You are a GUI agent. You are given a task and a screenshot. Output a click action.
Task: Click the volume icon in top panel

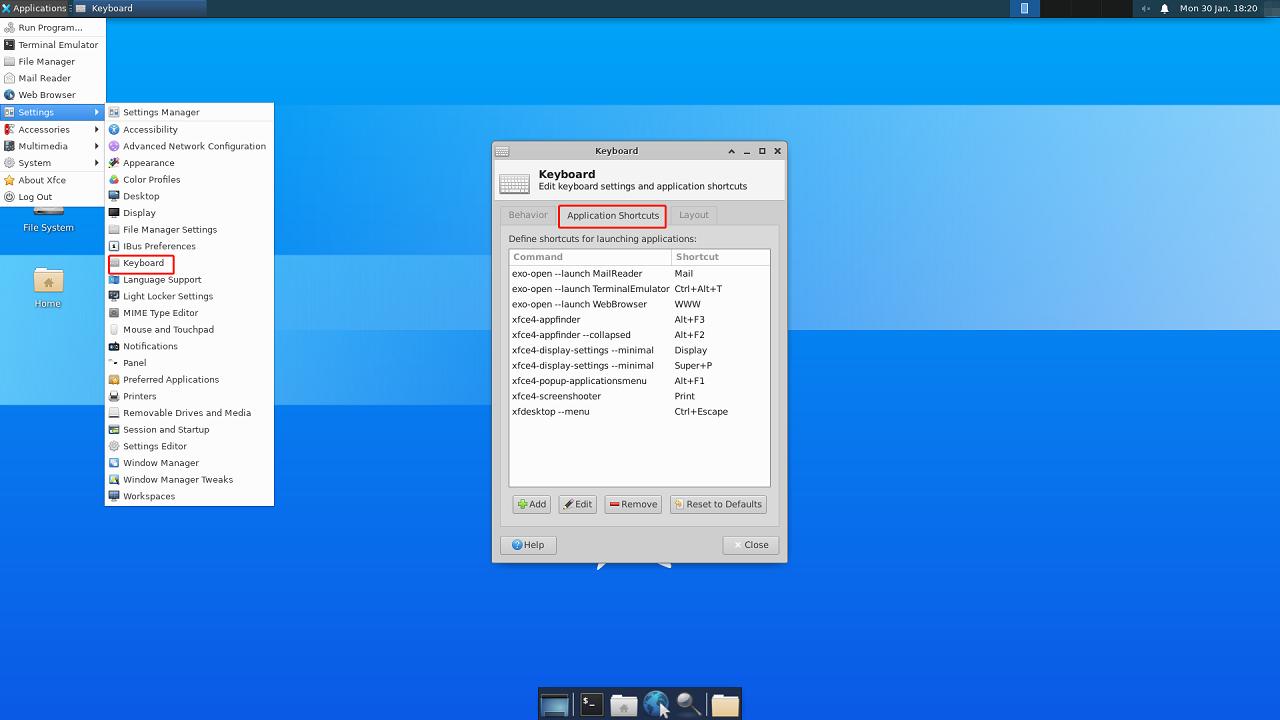point(1146,8)
